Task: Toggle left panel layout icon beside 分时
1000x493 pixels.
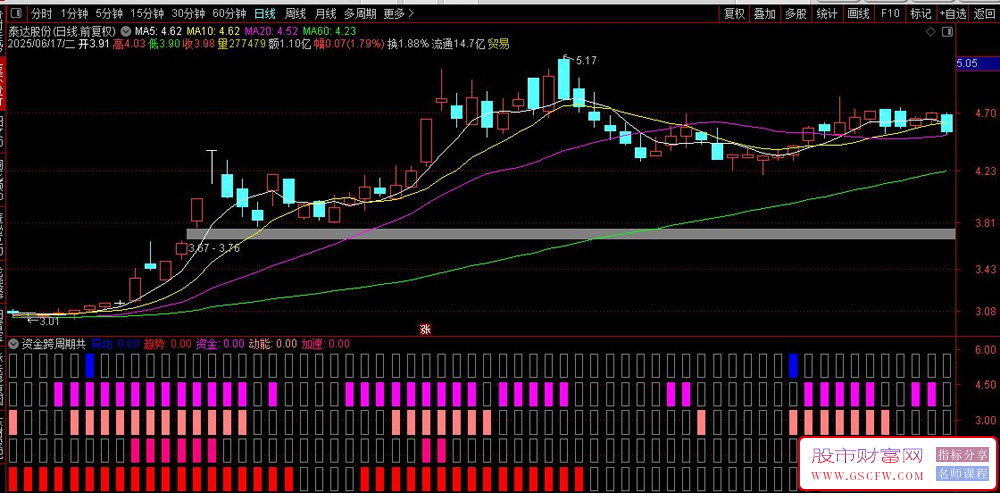Action: (17, 13)
